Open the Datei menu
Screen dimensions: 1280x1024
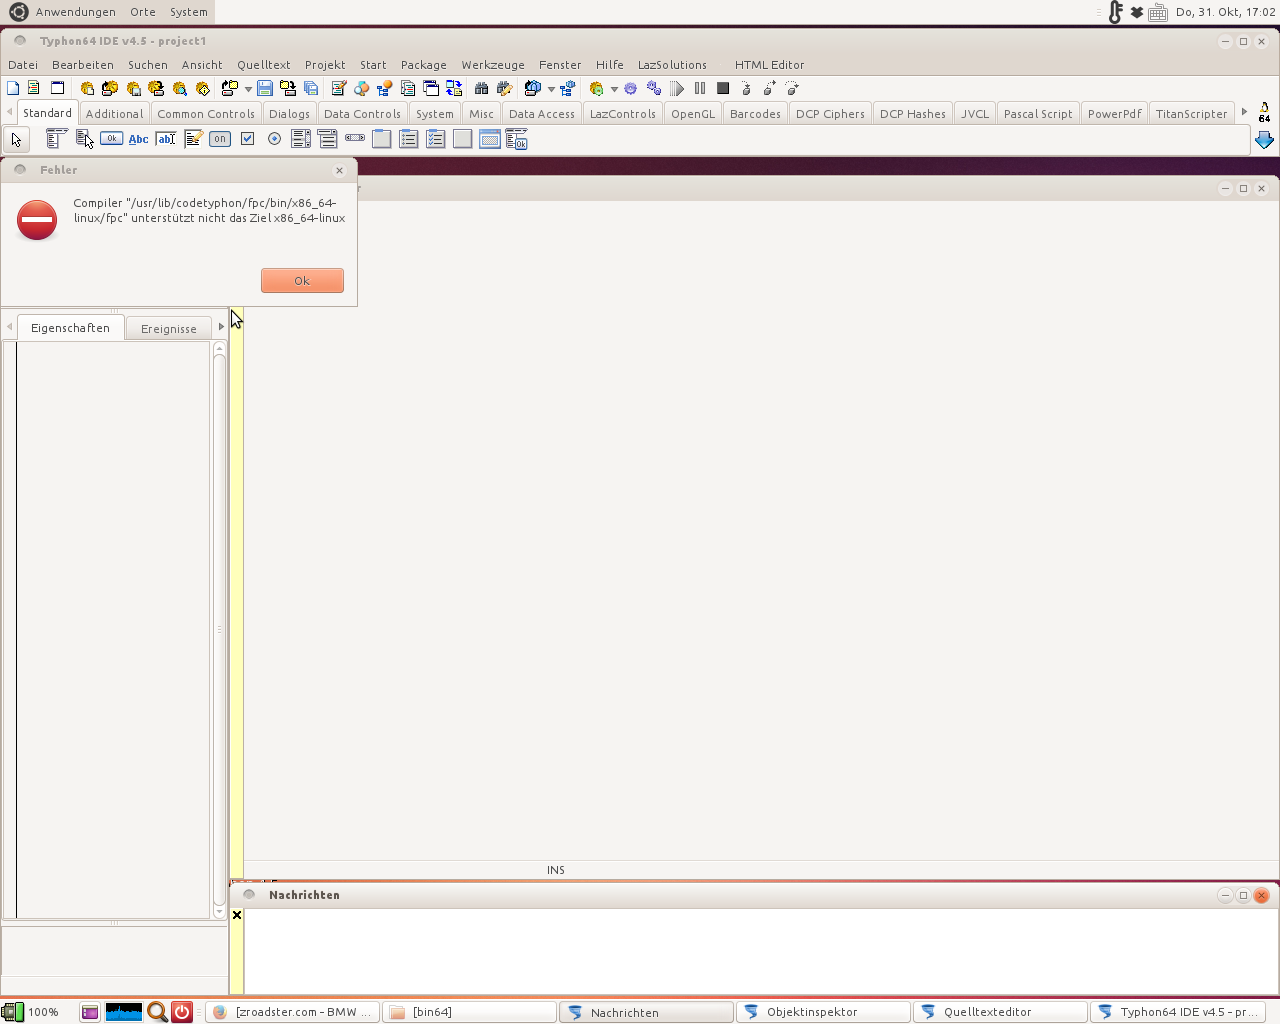23,65
